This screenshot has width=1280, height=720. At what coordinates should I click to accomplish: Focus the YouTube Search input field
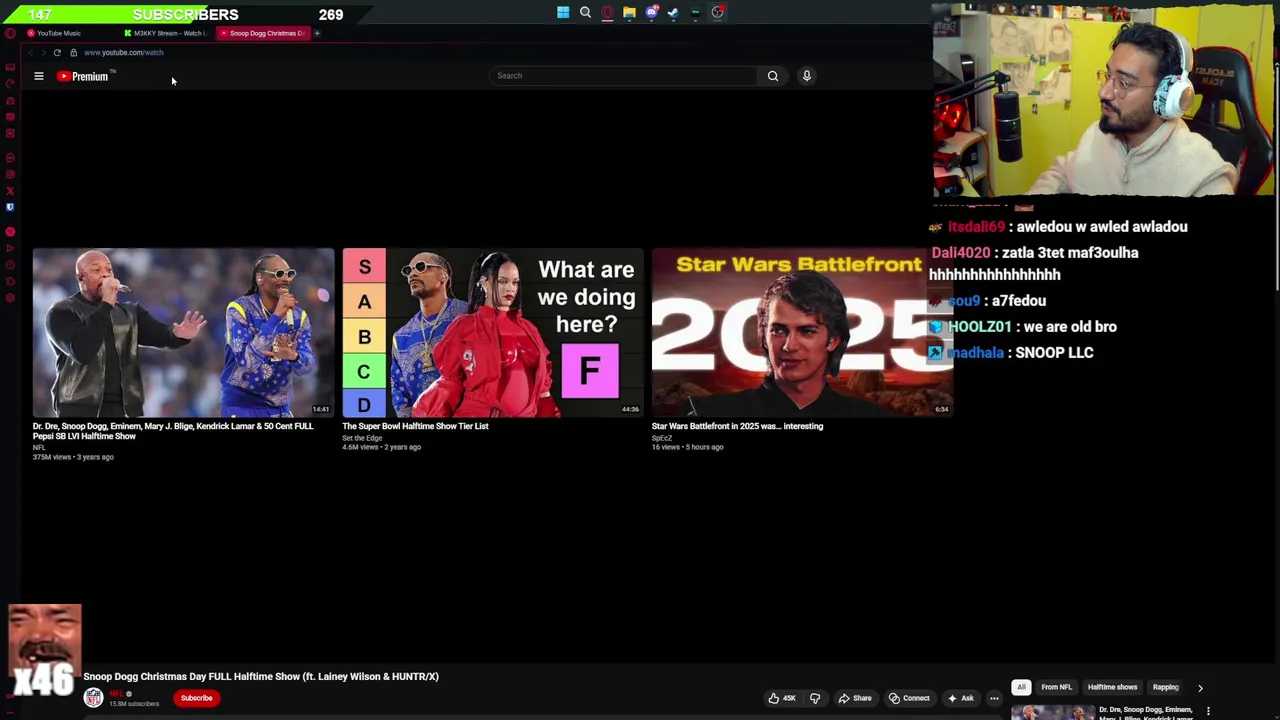624,76
